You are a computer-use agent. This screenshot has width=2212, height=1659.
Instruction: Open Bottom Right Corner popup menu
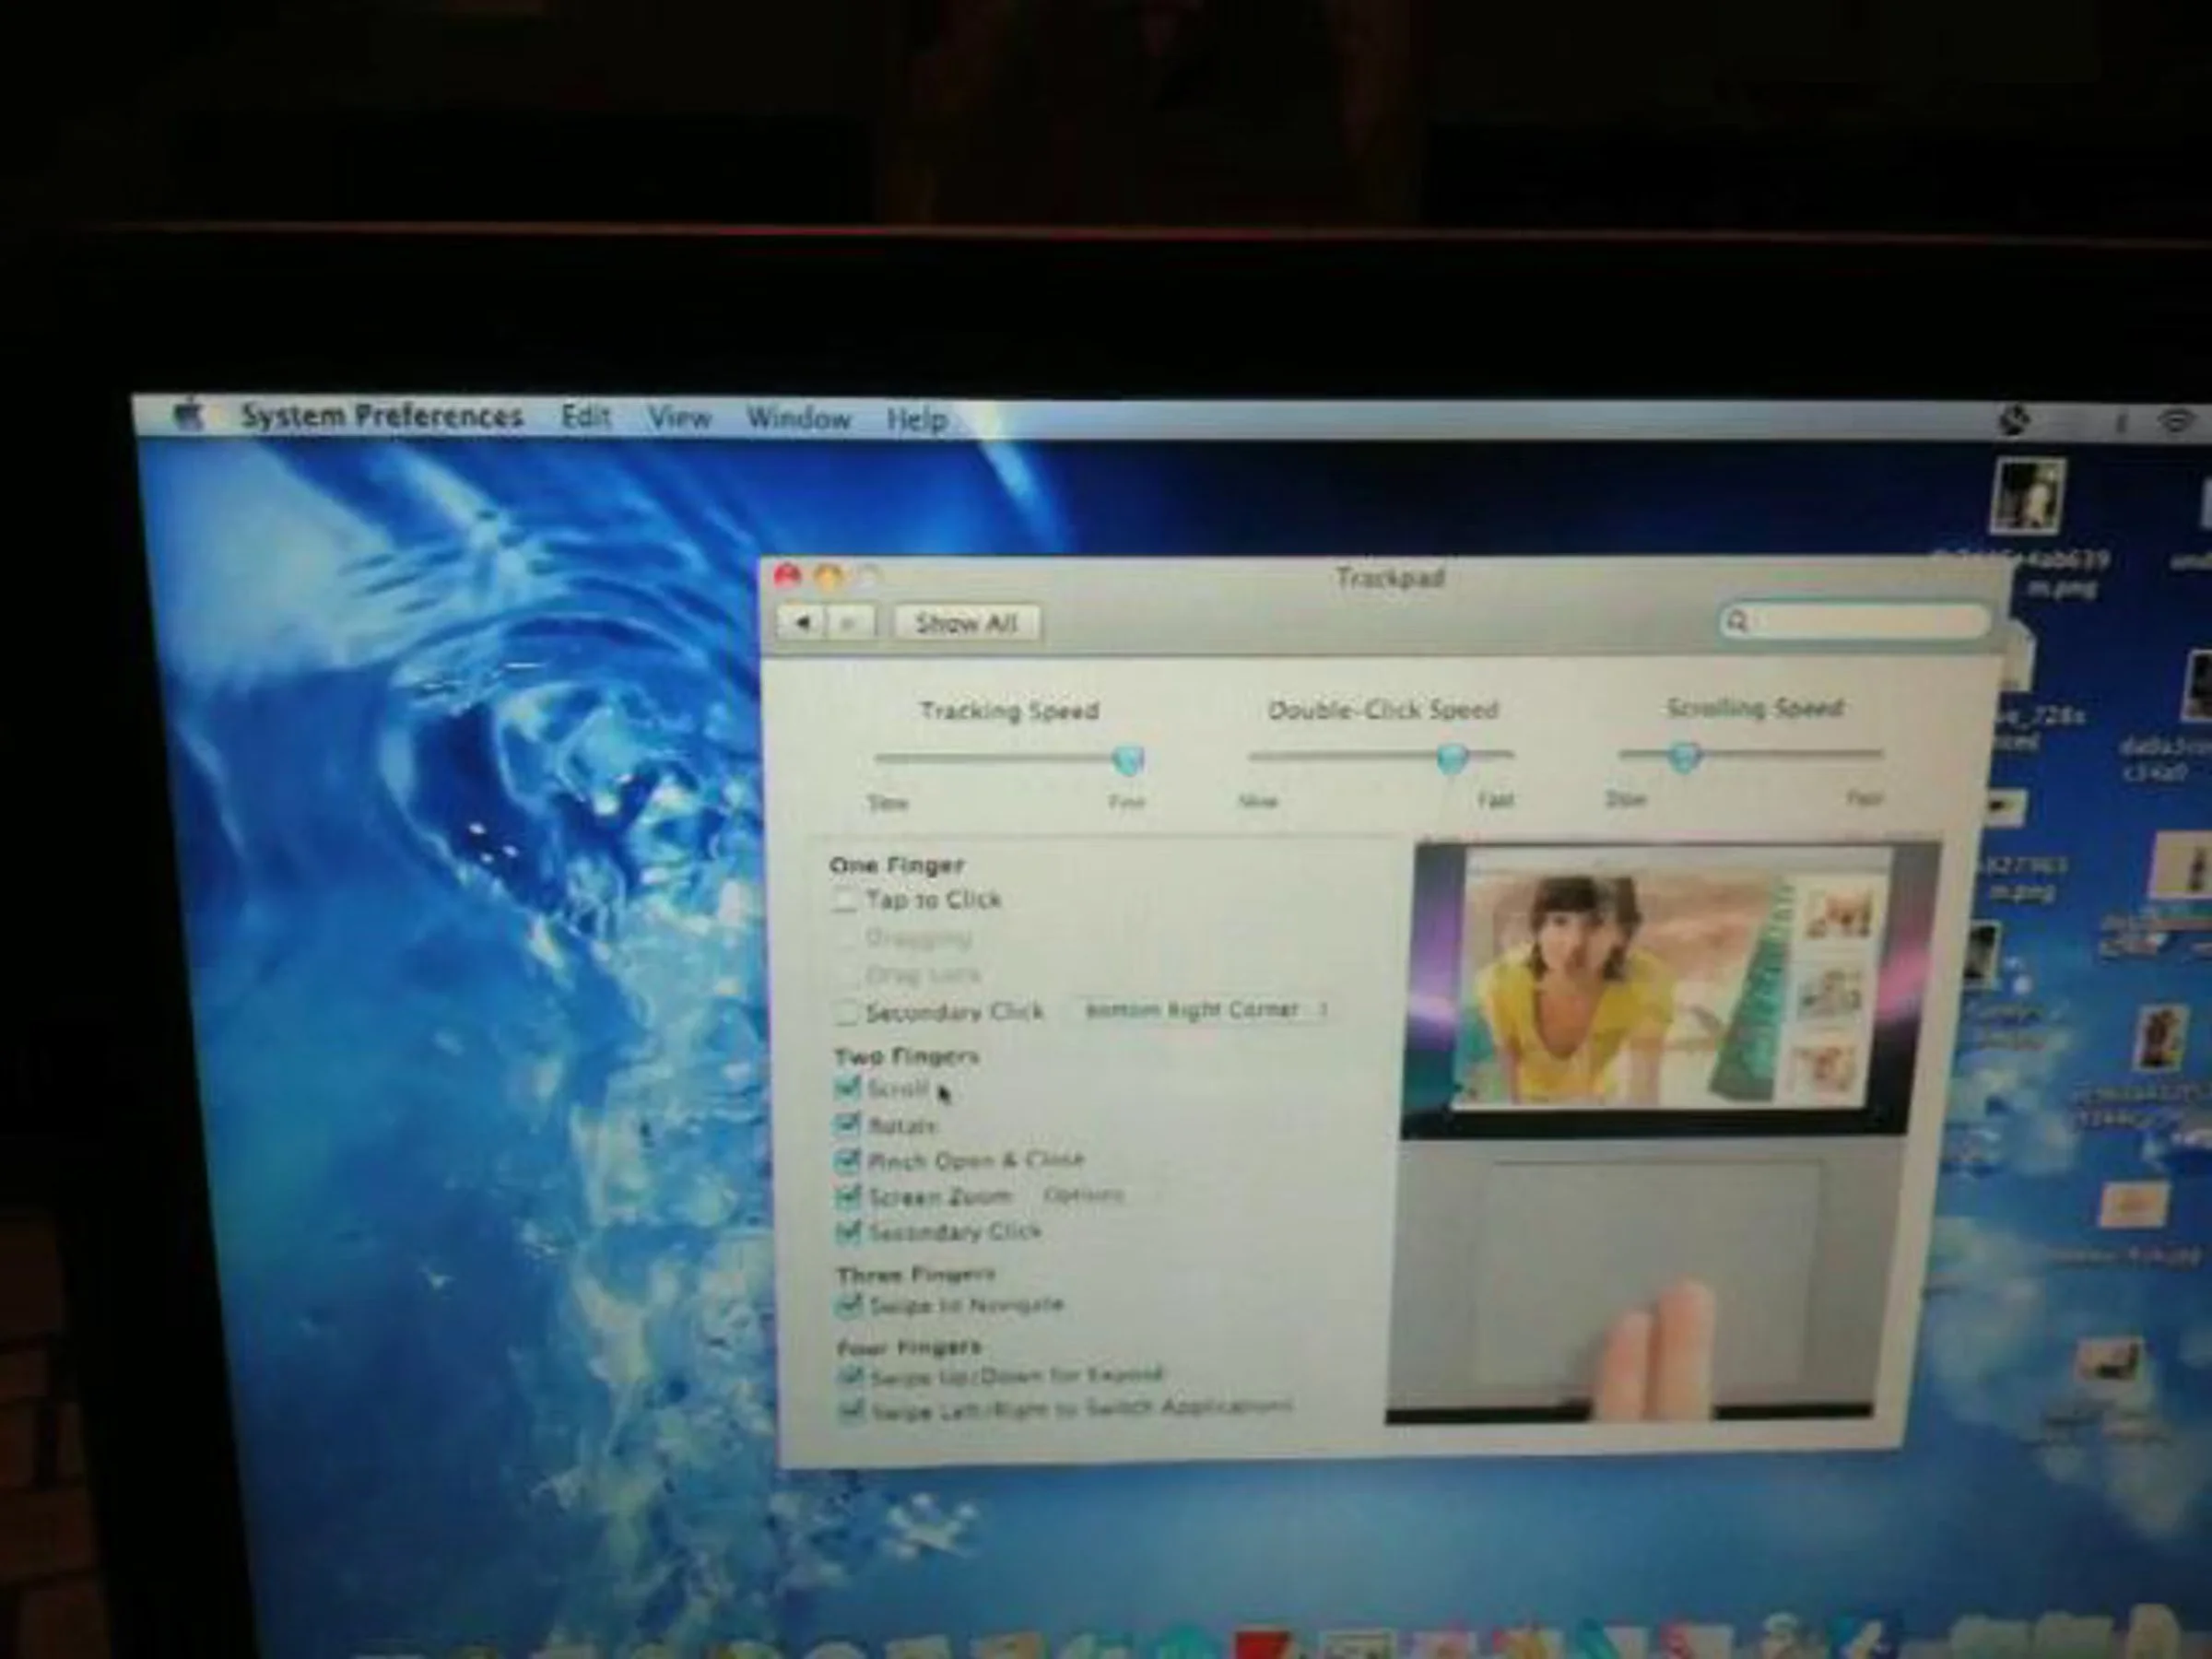1204,1010
